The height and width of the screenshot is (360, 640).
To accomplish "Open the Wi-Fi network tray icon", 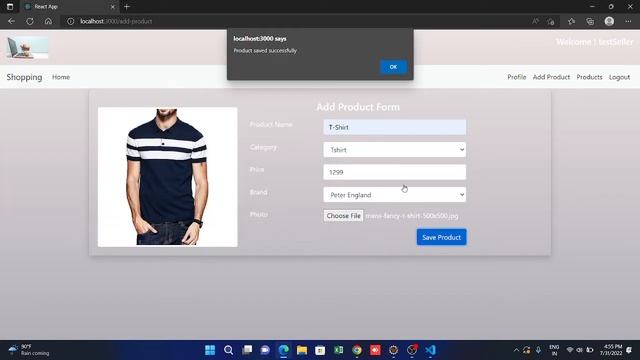I will tap(570, 350).
